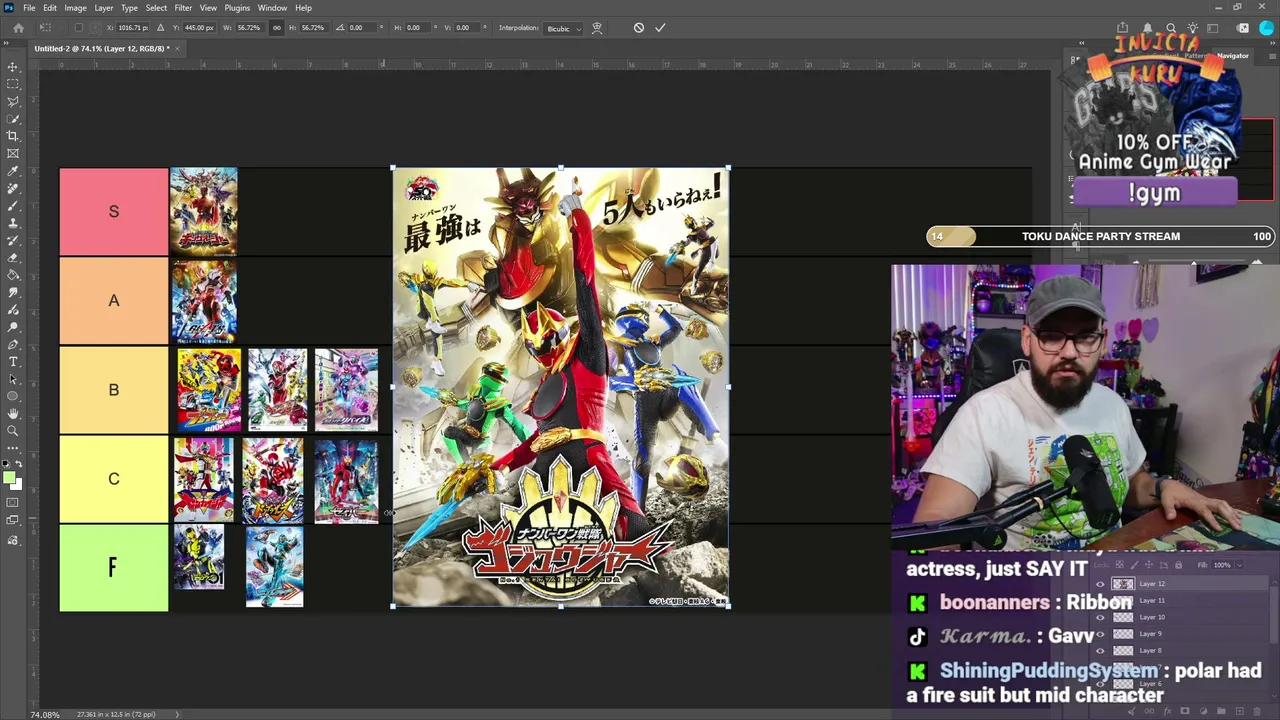This screenshot has height=720, width=1280.
Task: Open the Edit Toolbar three-dots menu
Action: click(13, 448)
